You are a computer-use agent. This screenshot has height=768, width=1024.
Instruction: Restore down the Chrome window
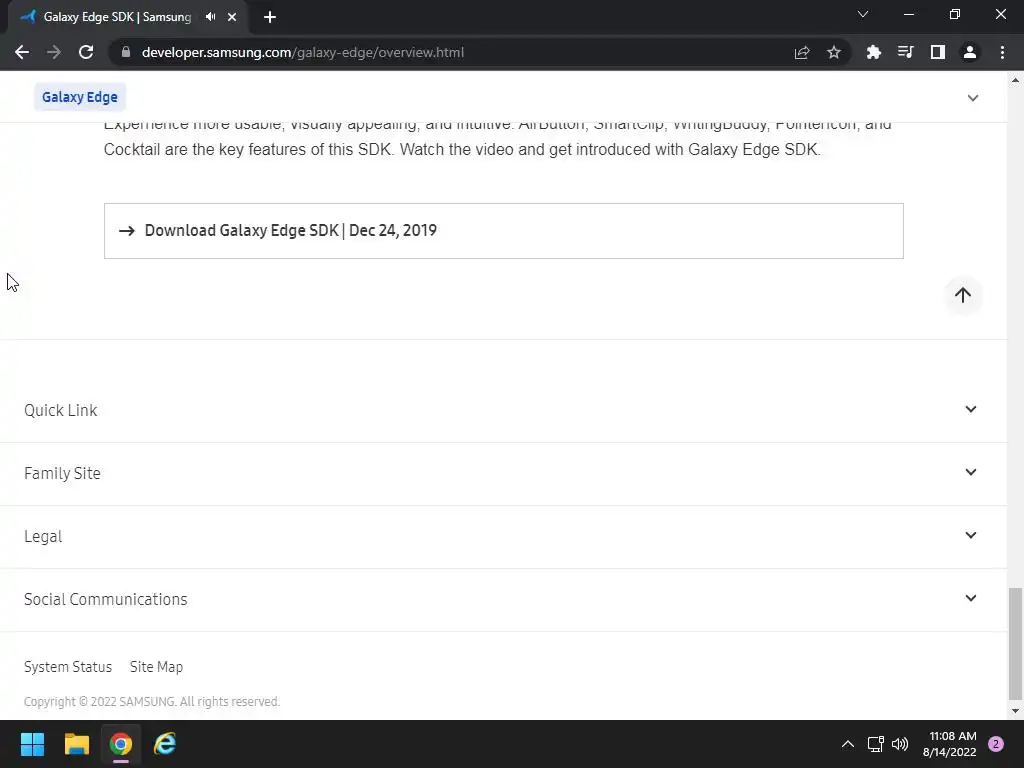pyautogui.click(x=955, y=14)
